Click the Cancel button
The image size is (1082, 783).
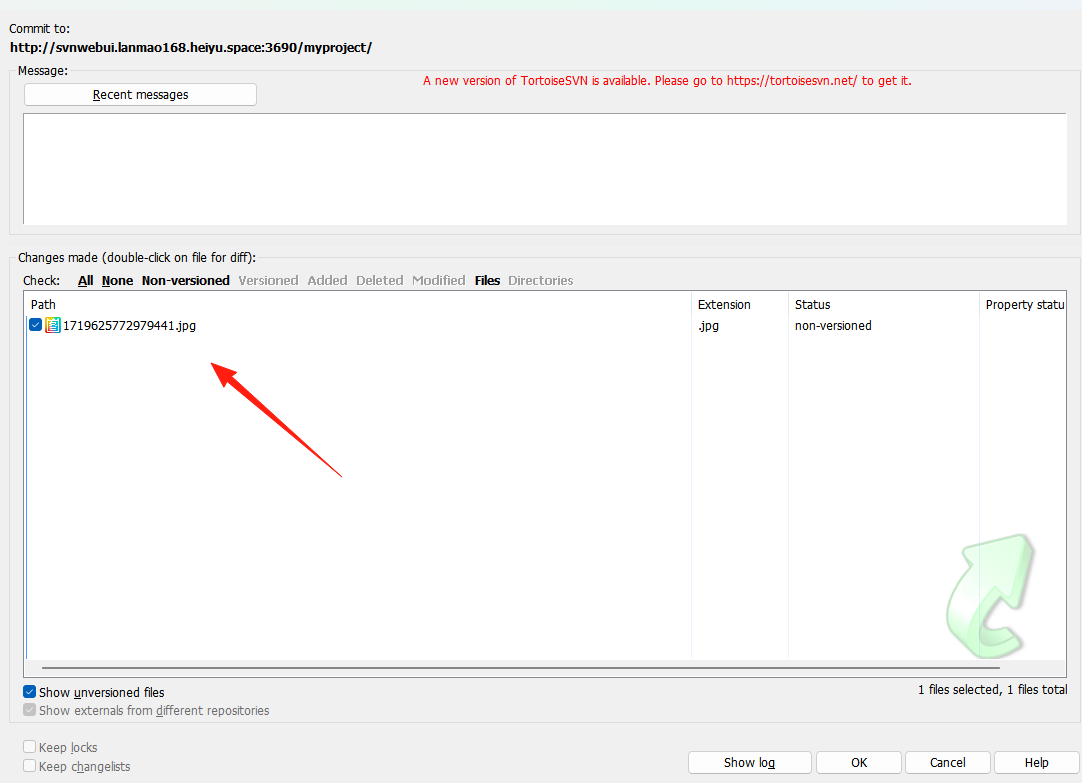tap(947, 762)
